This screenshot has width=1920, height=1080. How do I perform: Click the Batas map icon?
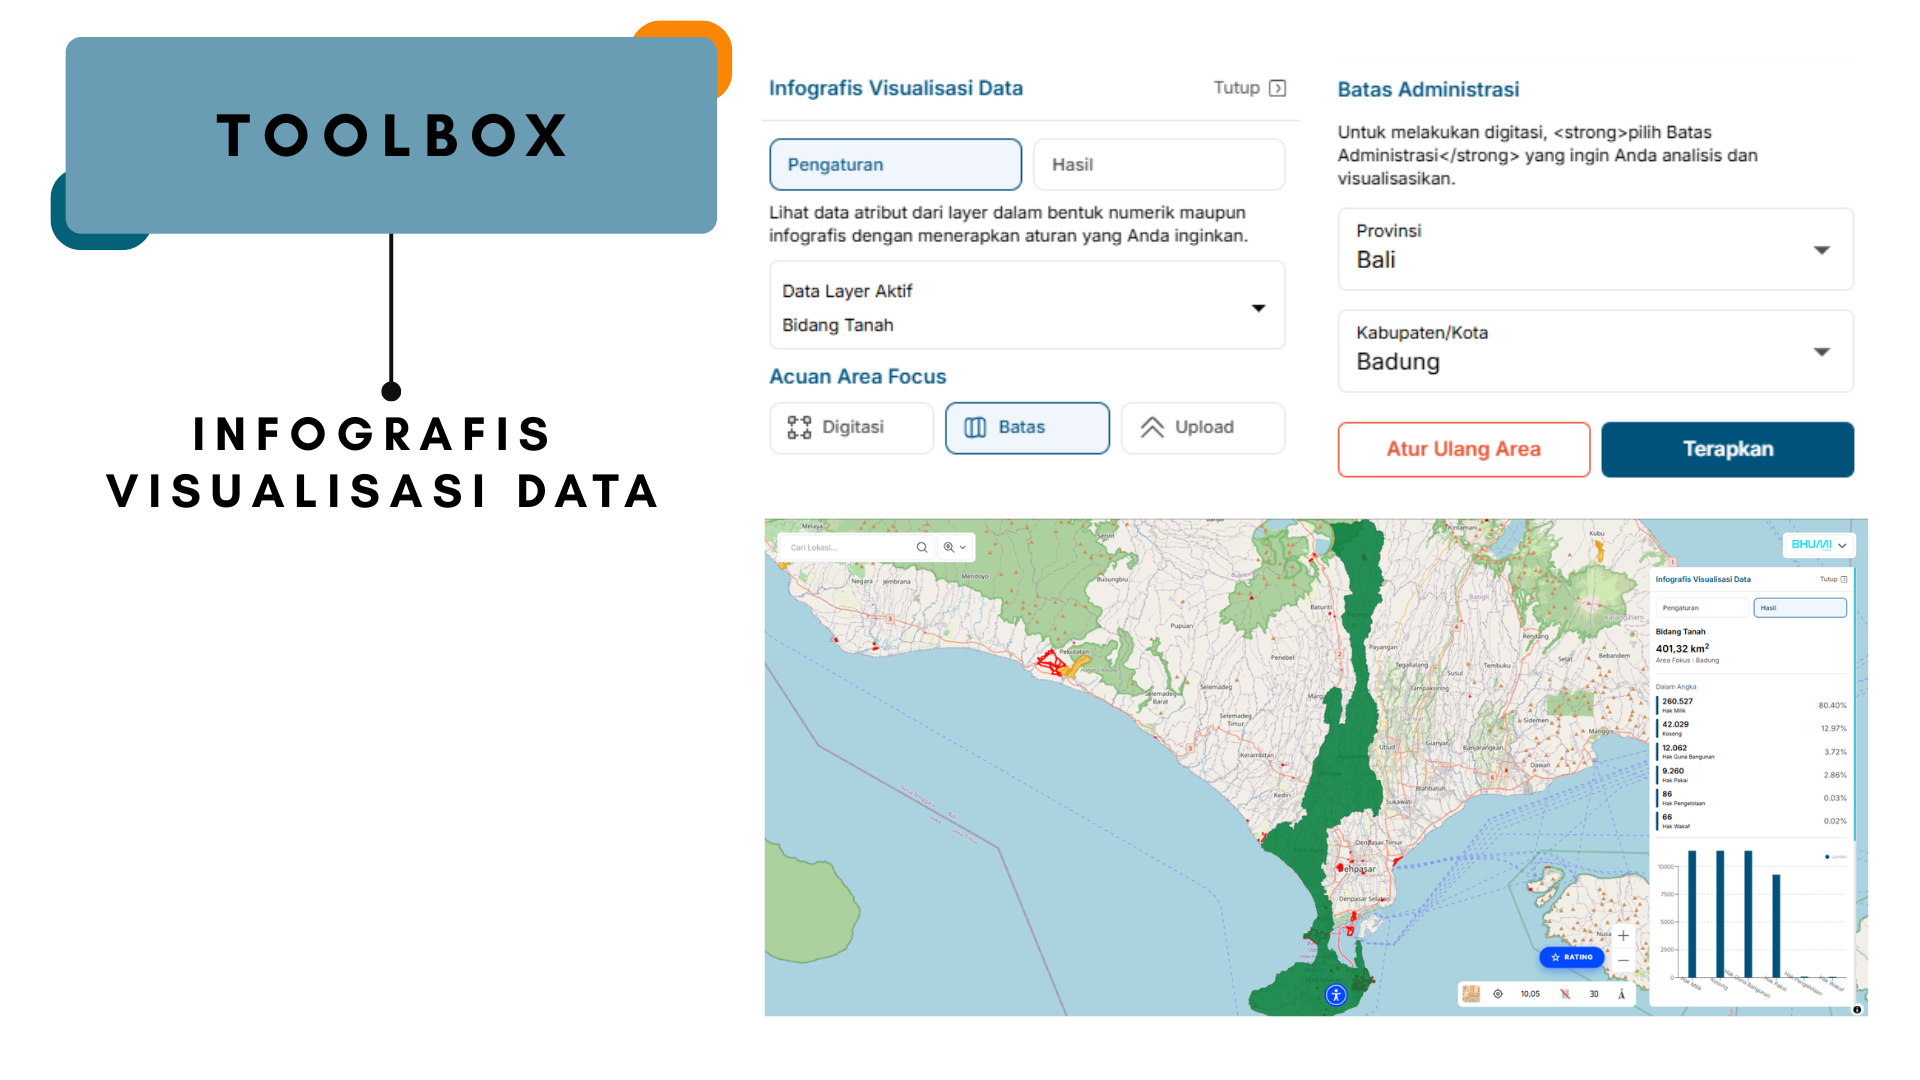tap(975, 428)
